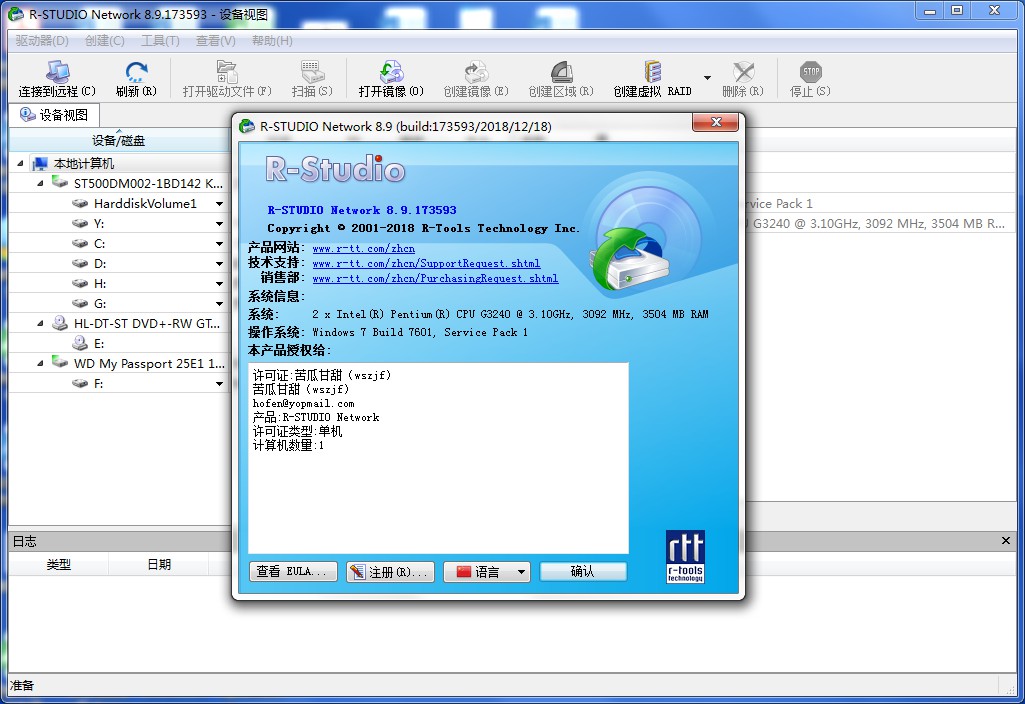The width and height of the screenshot is (1025, 704).
Task: Click the View EULA (查看 EULA...) button
Action: (293, 571)
